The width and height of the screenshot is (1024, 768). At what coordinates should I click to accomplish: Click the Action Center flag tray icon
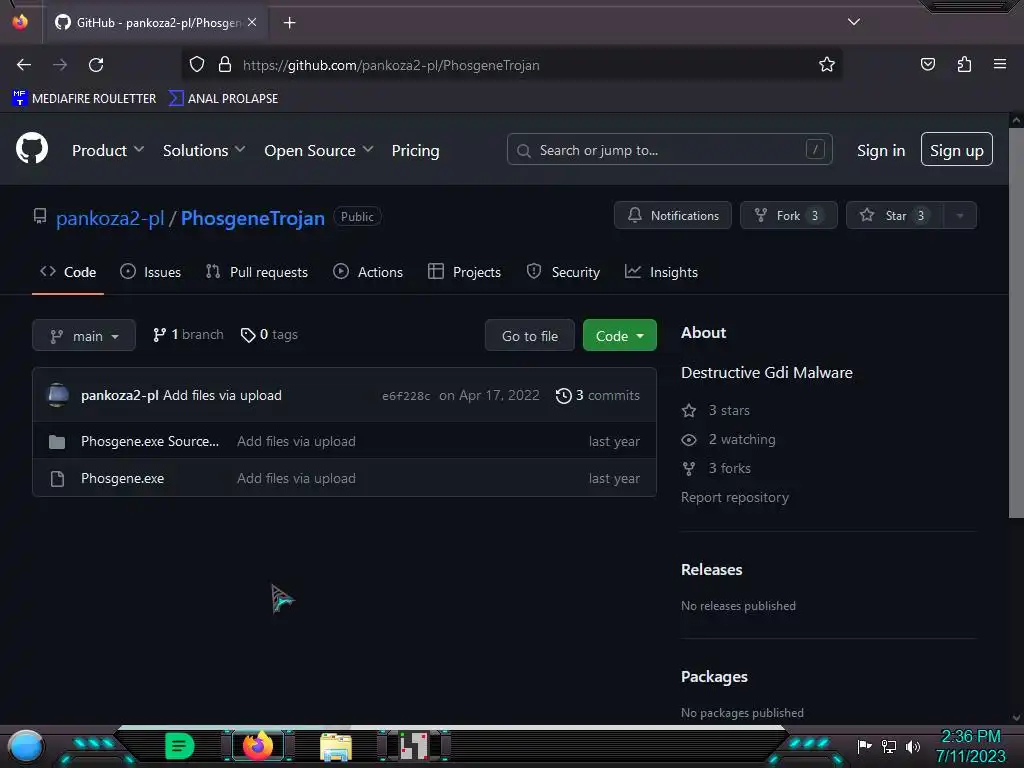click(x=864, y=746)
